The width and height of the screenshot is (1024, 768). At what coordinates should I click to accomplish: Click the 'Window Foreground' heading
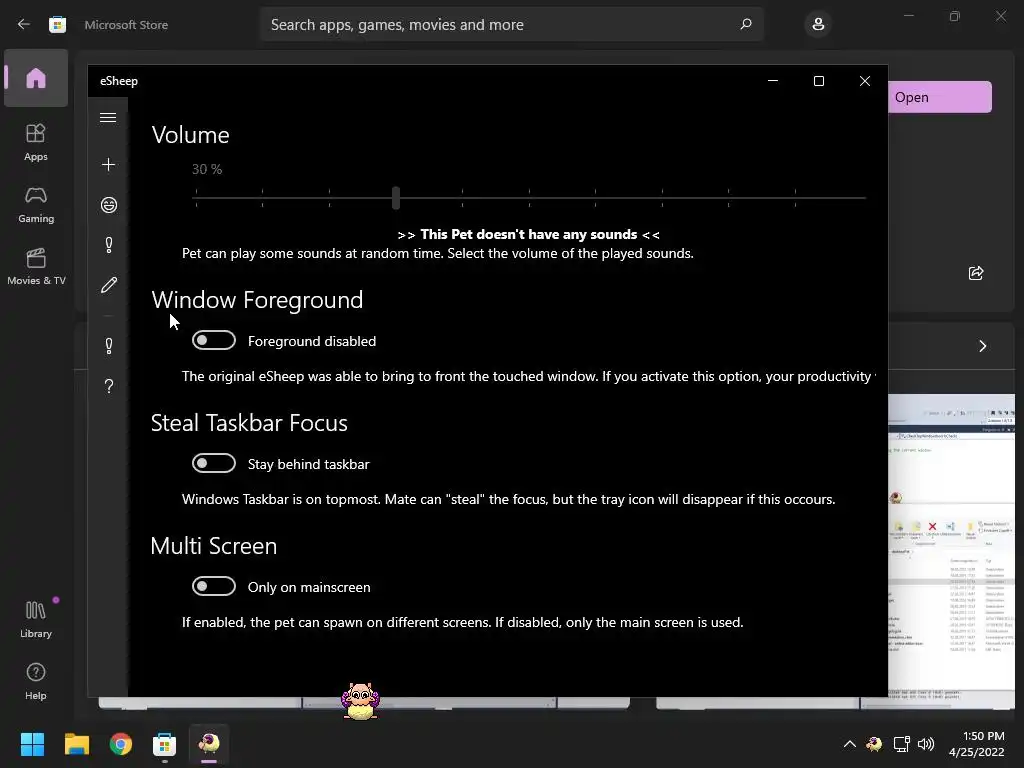(x=257, y=300)
